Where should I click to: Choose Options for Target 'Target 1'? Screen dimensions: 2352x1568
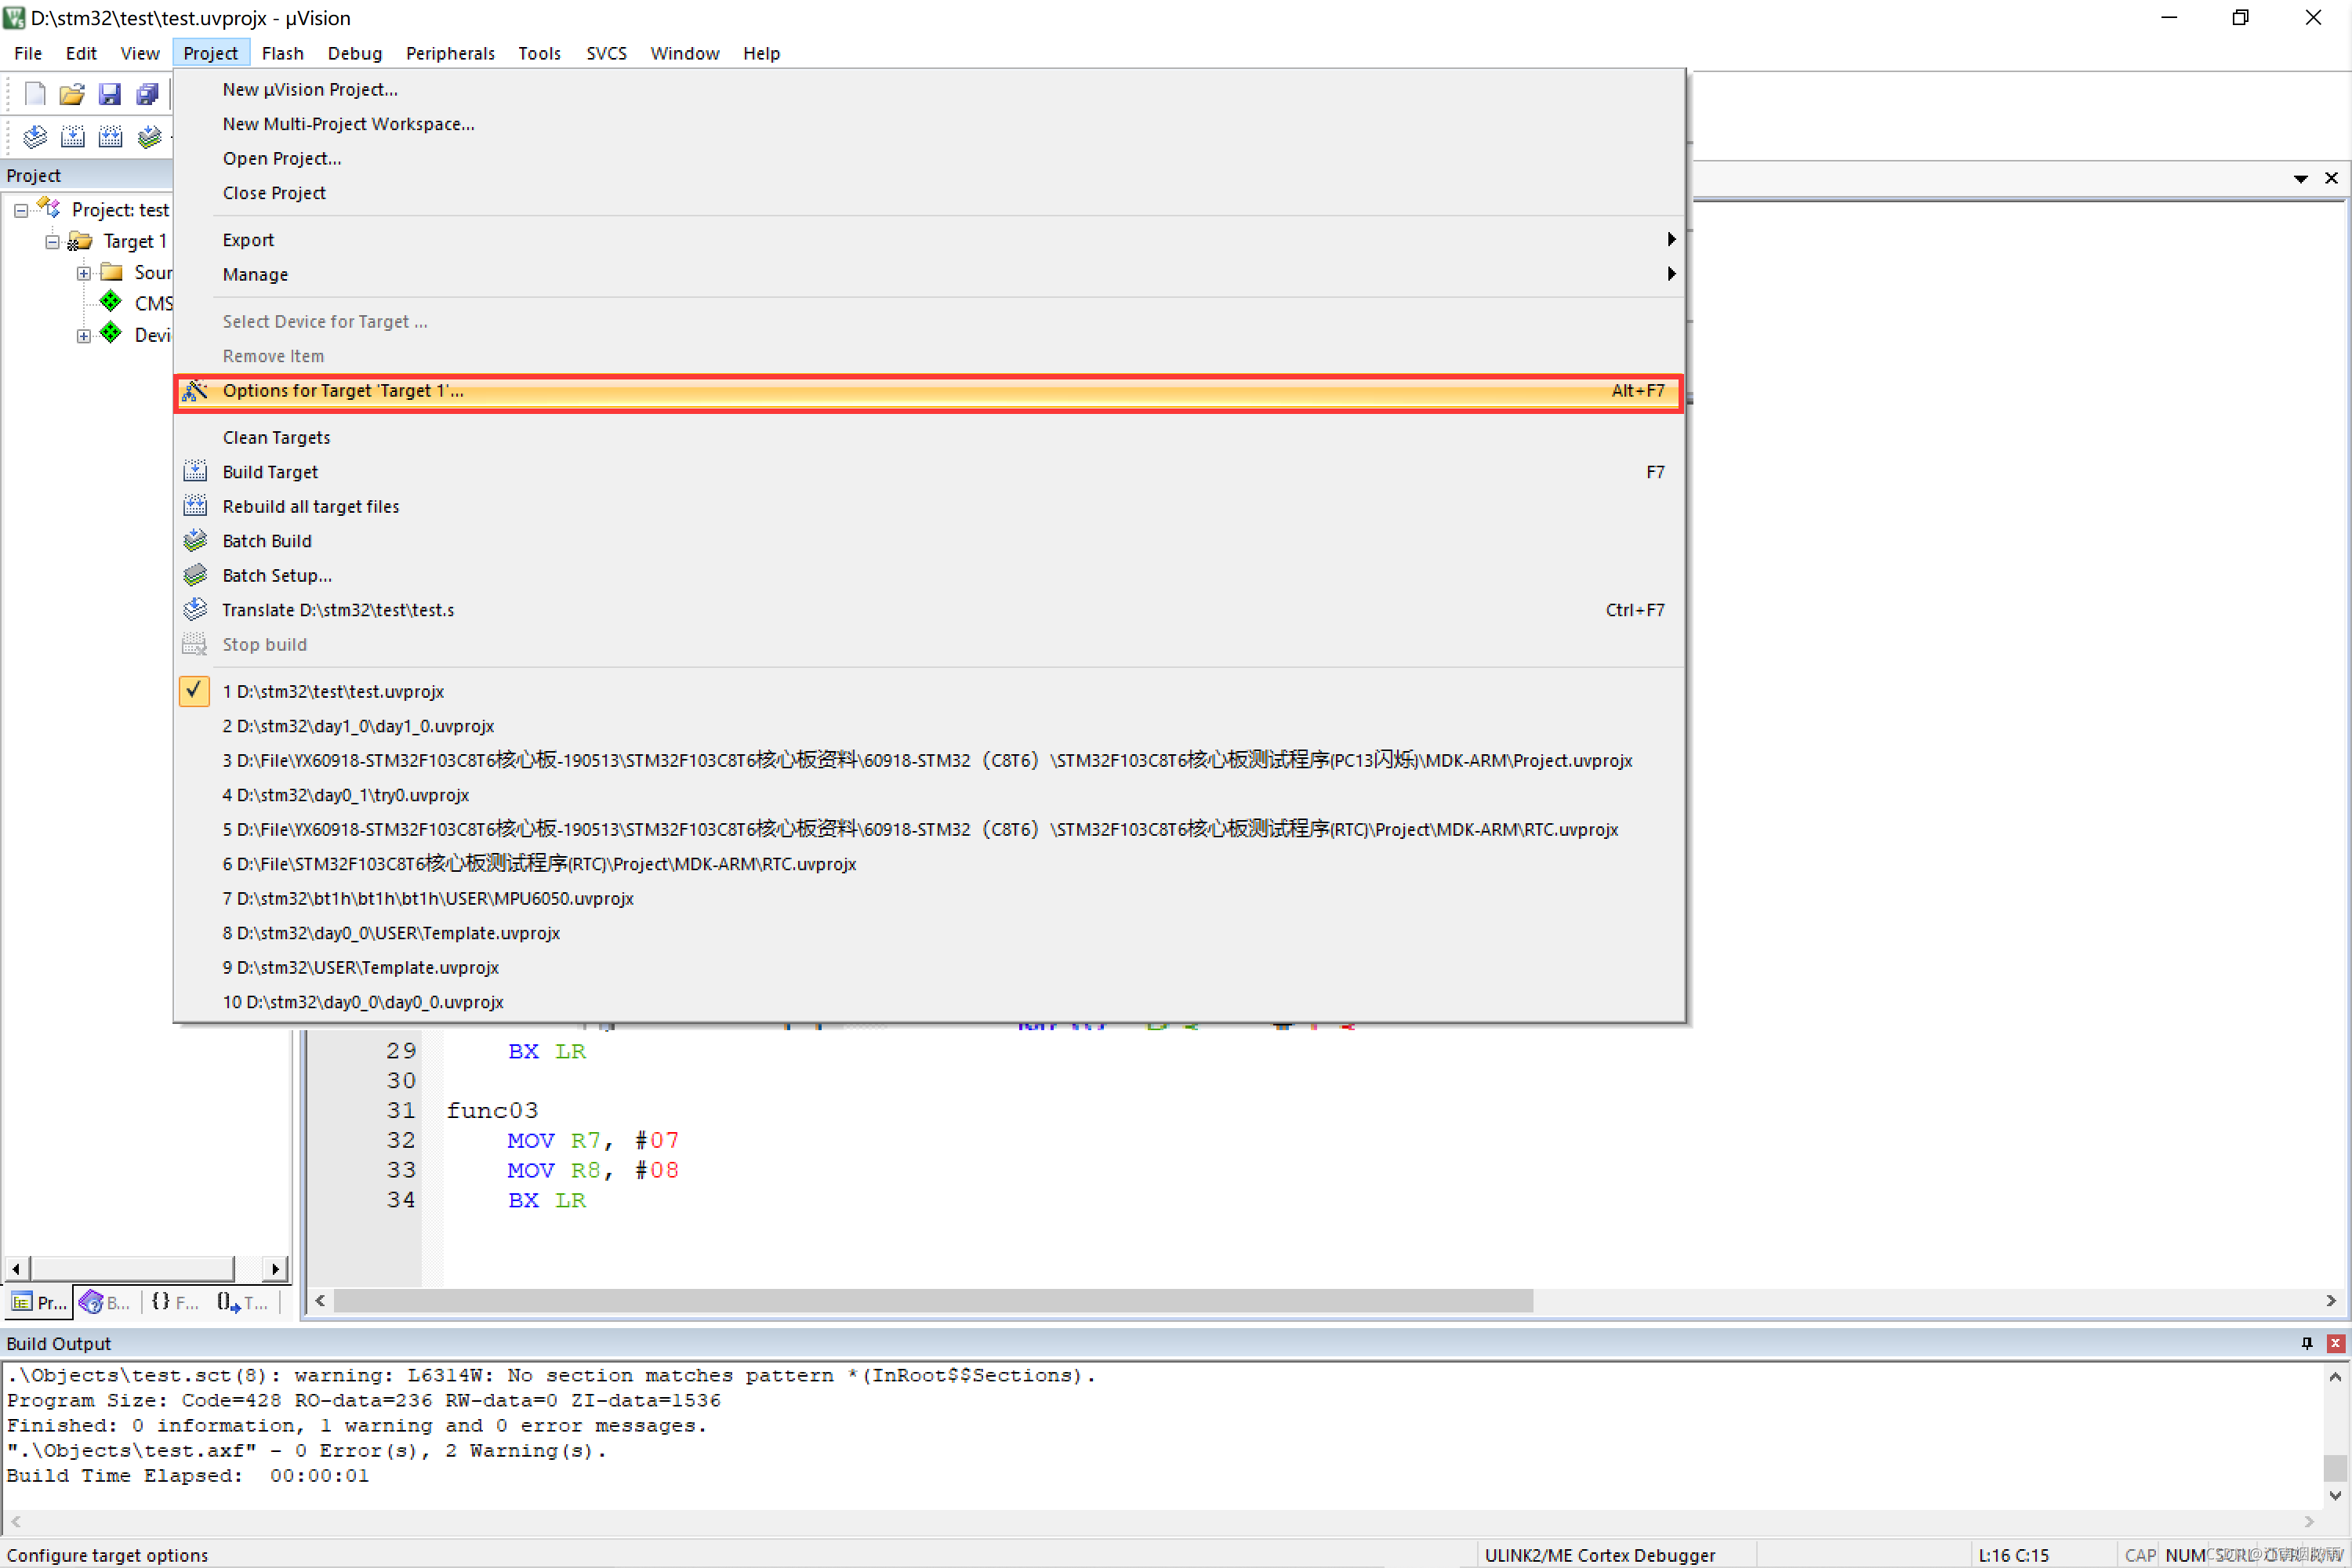point(343,391)
